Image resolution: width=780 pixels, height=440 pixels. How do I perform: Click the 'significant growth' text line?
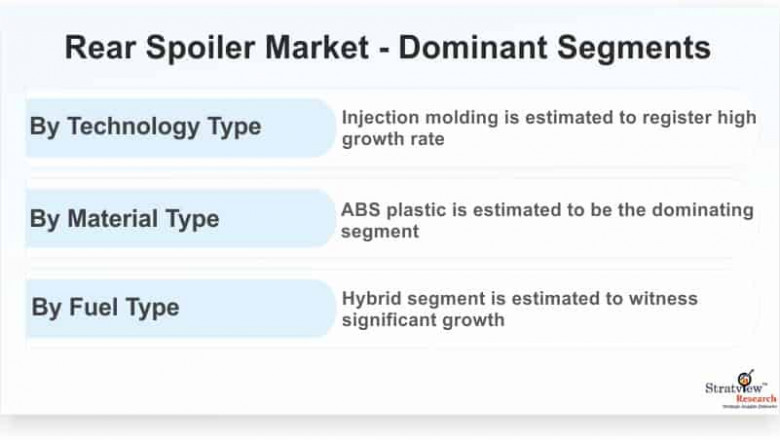point(423,321)
